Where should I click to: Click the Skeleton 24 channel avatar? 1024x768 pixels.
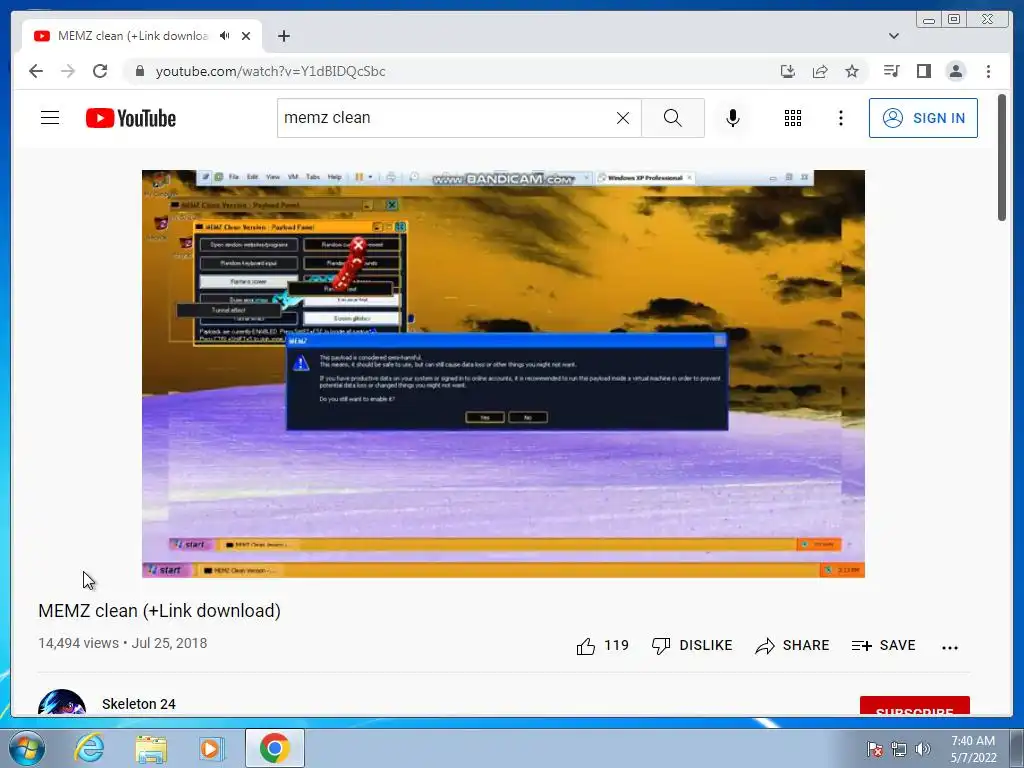[x=62, y=703]
